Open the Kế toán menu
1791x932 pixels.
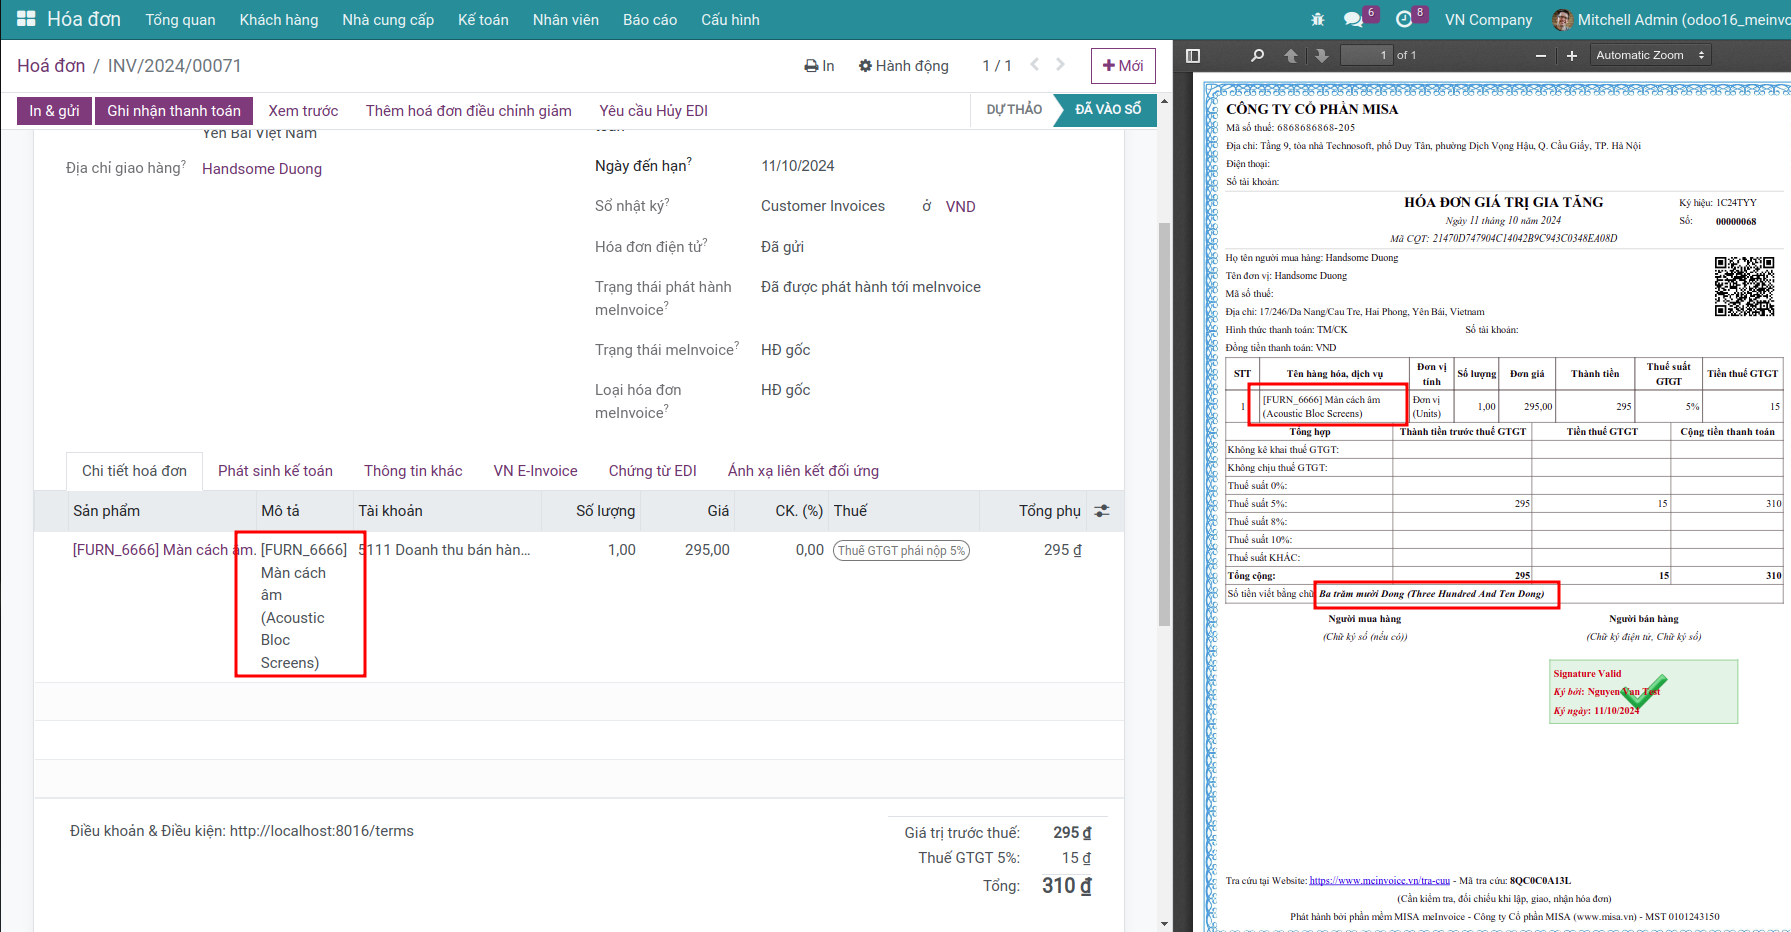pyautogui.click(x=483, y=20)
